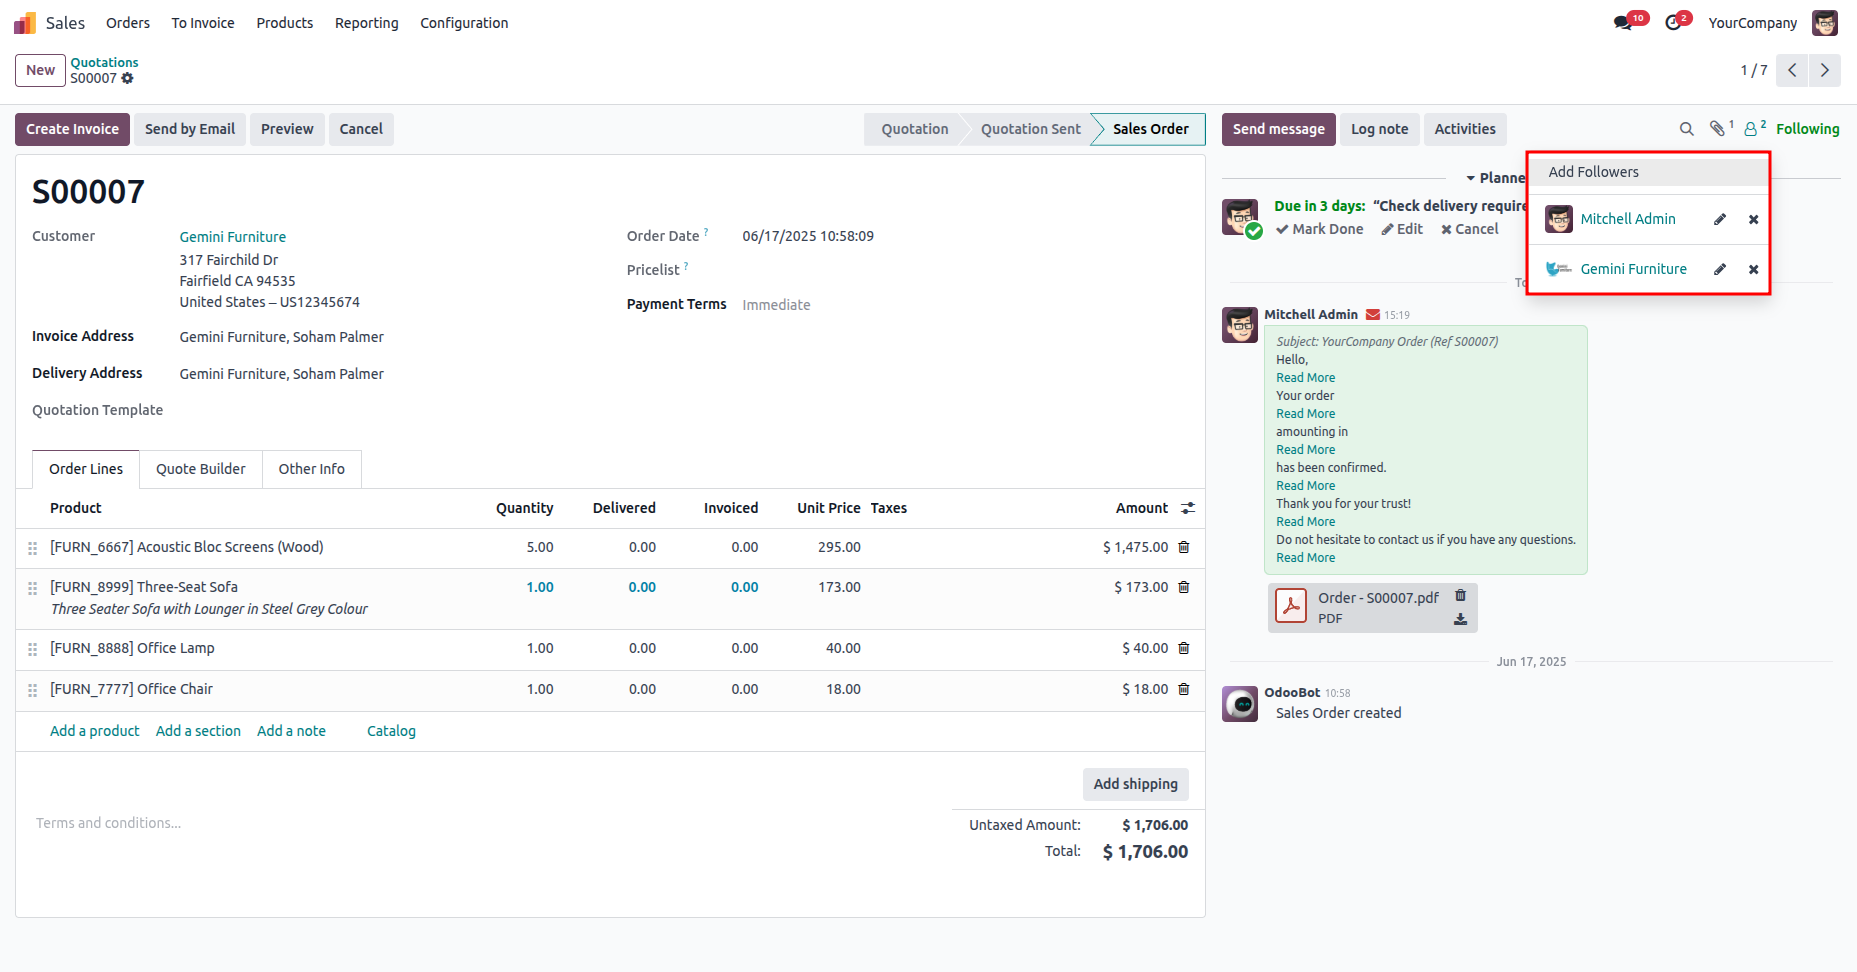Image resolution: width=1857 pixels, height=972 pixels.
Task: Create a New quotation
Action: pyautogui.click(x=40, y=70)
